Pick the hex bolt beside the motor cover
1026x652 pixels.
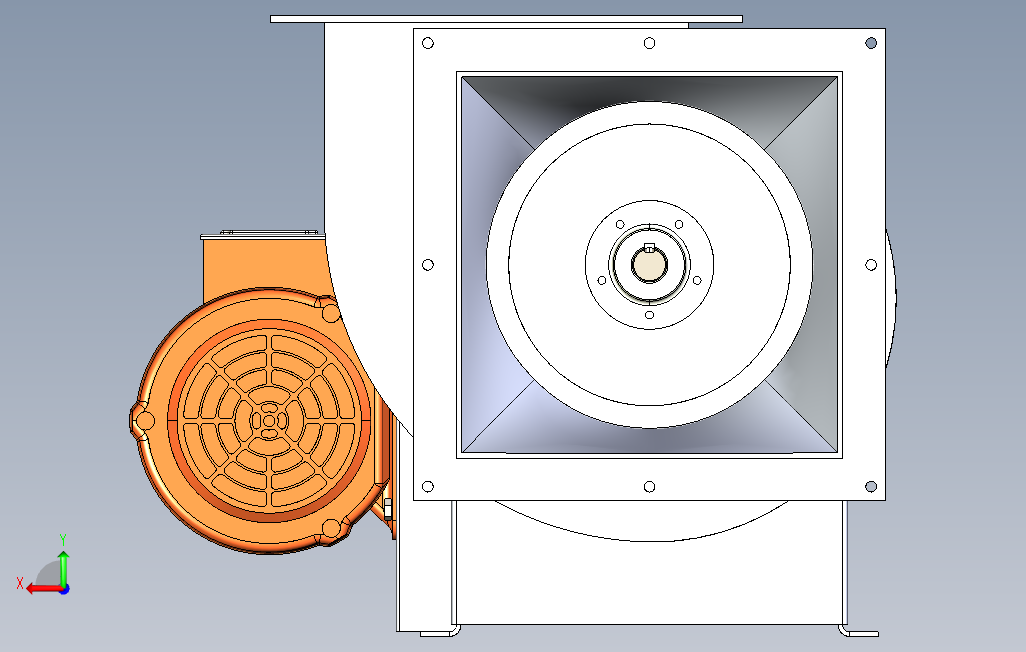[x=388, y=509]
